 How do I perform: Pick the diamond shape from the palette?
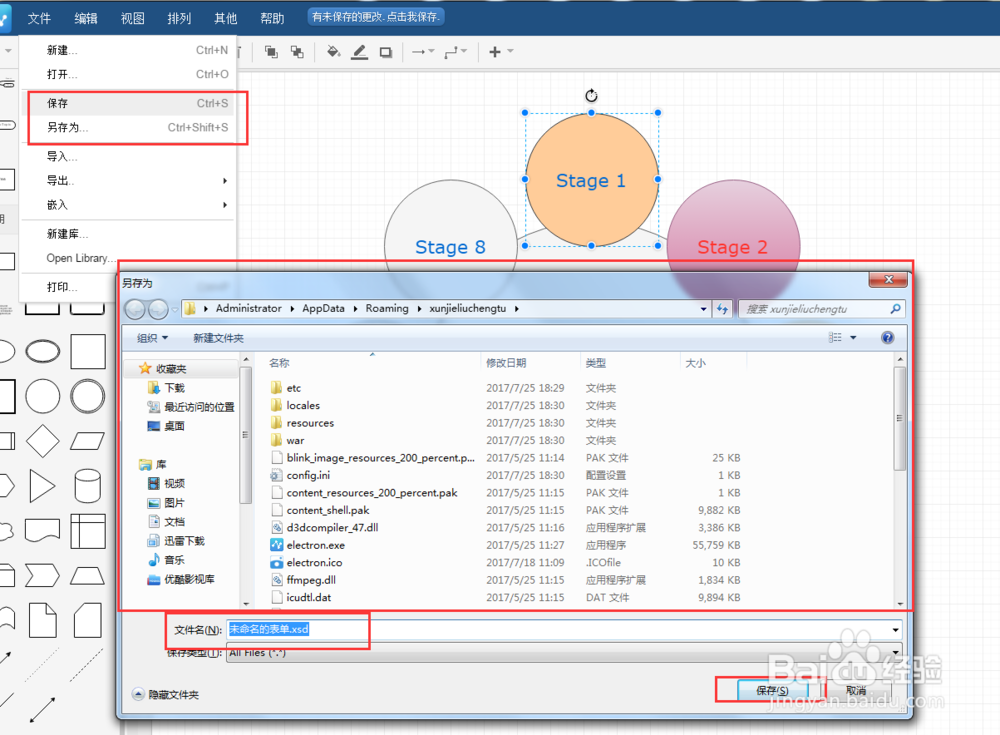tap(43, 441)
